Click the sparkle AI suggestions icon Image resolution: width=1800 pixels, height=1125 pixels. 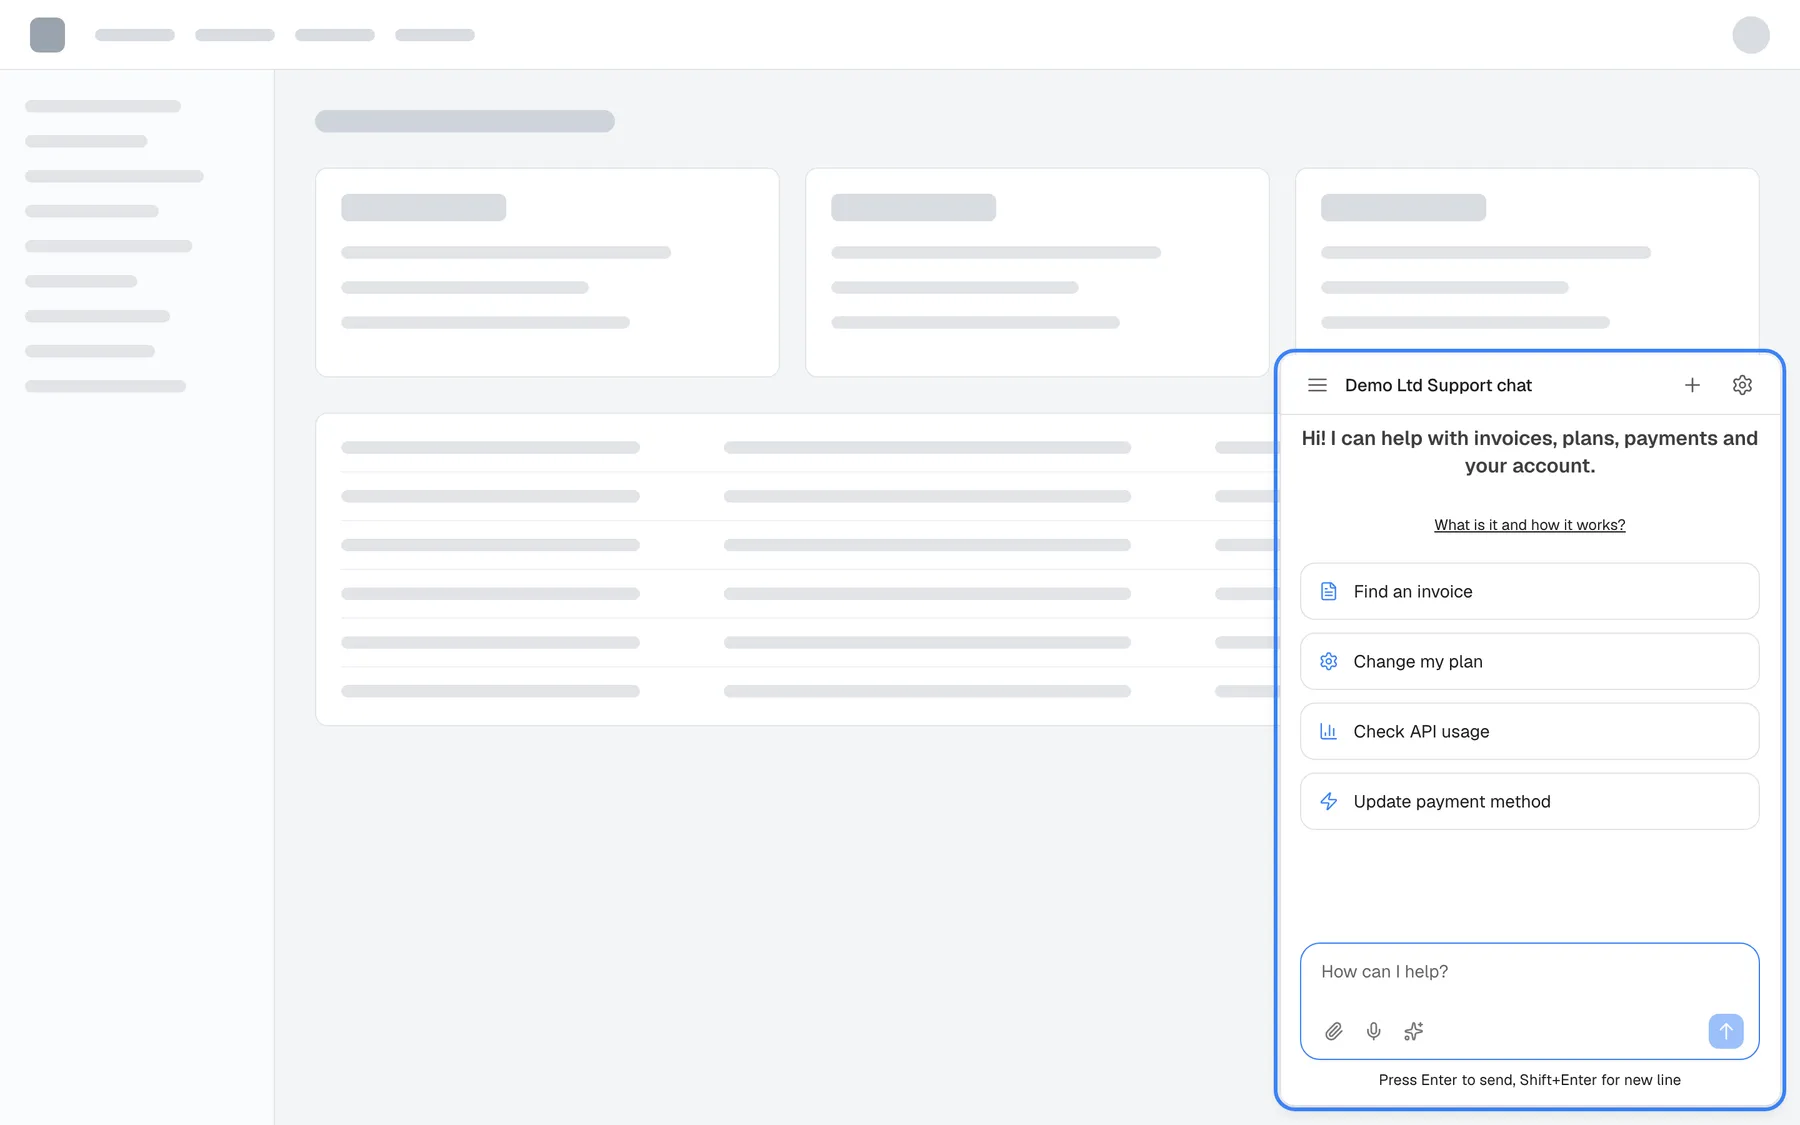click(1413, 1031)
